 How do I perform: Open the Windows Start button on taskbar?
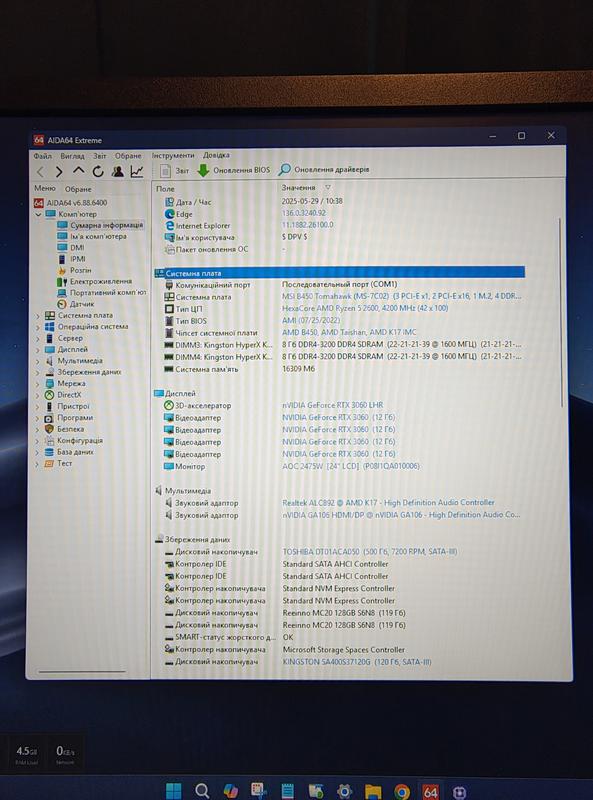pos(174,790)
